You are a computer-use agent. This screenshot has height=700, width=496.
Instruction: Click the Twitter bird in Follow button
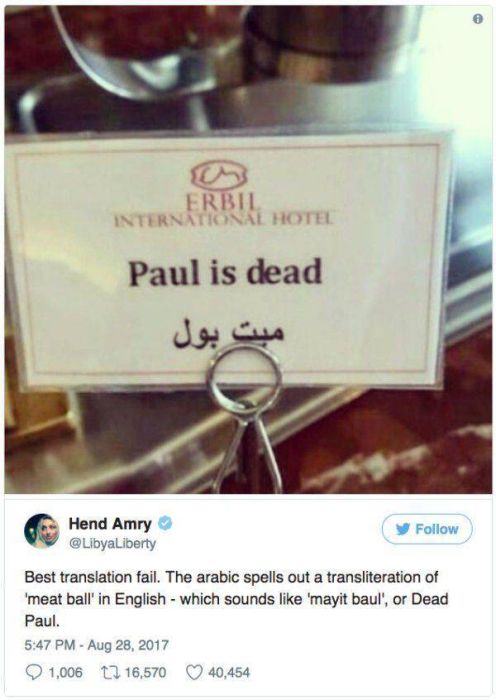coord(403,529)
